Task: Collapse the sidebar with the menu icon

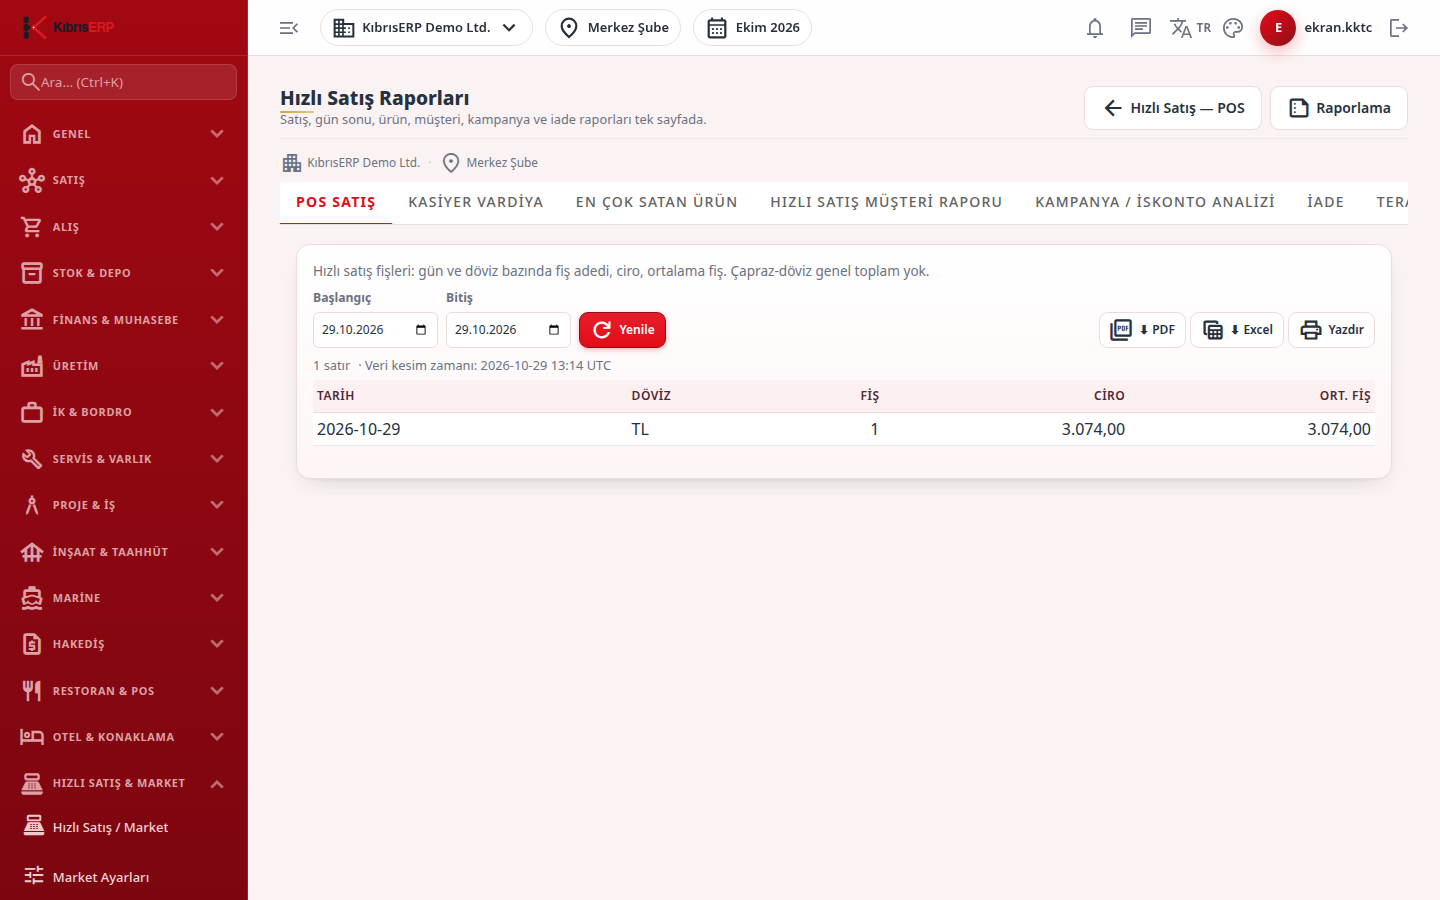Action: coord(289,28)
